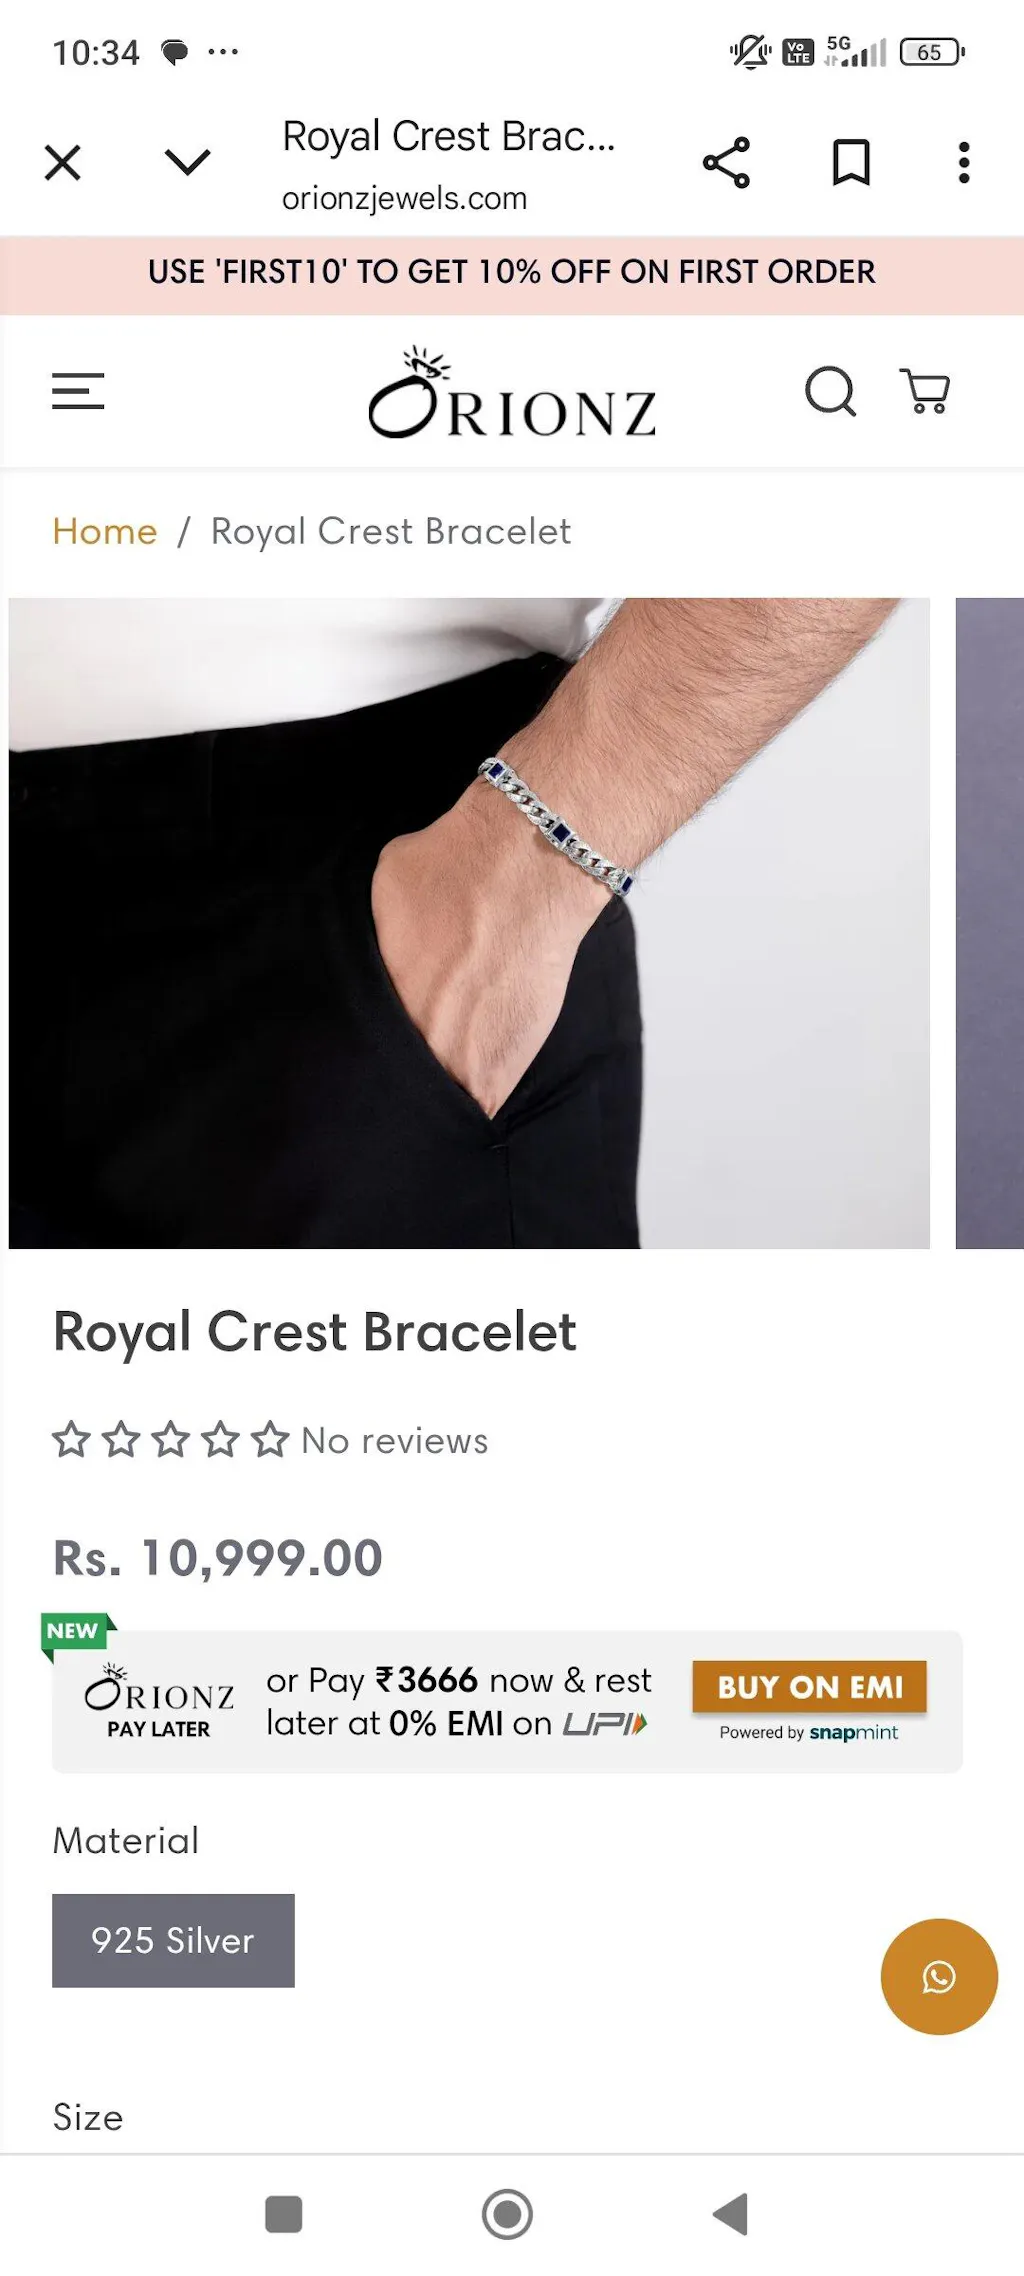Open the three-dot overflow menu

coord(964,163)
